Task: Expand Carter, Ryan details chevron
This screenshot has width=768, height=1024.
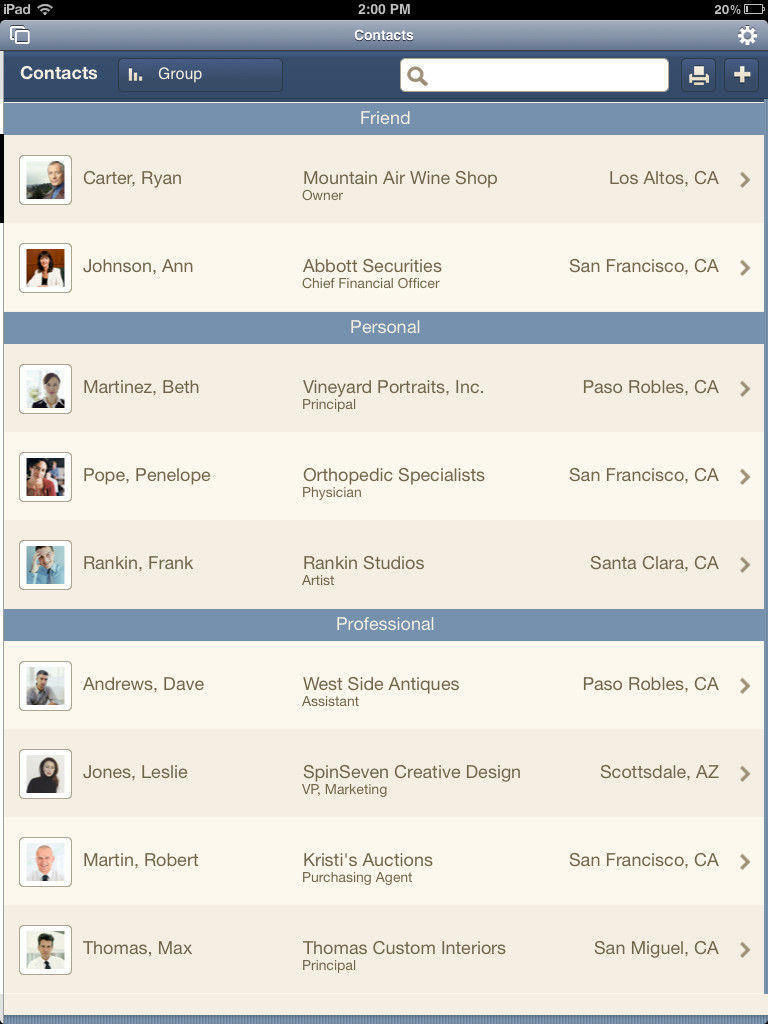Action: pyautogui.click(x=744, y=180)
